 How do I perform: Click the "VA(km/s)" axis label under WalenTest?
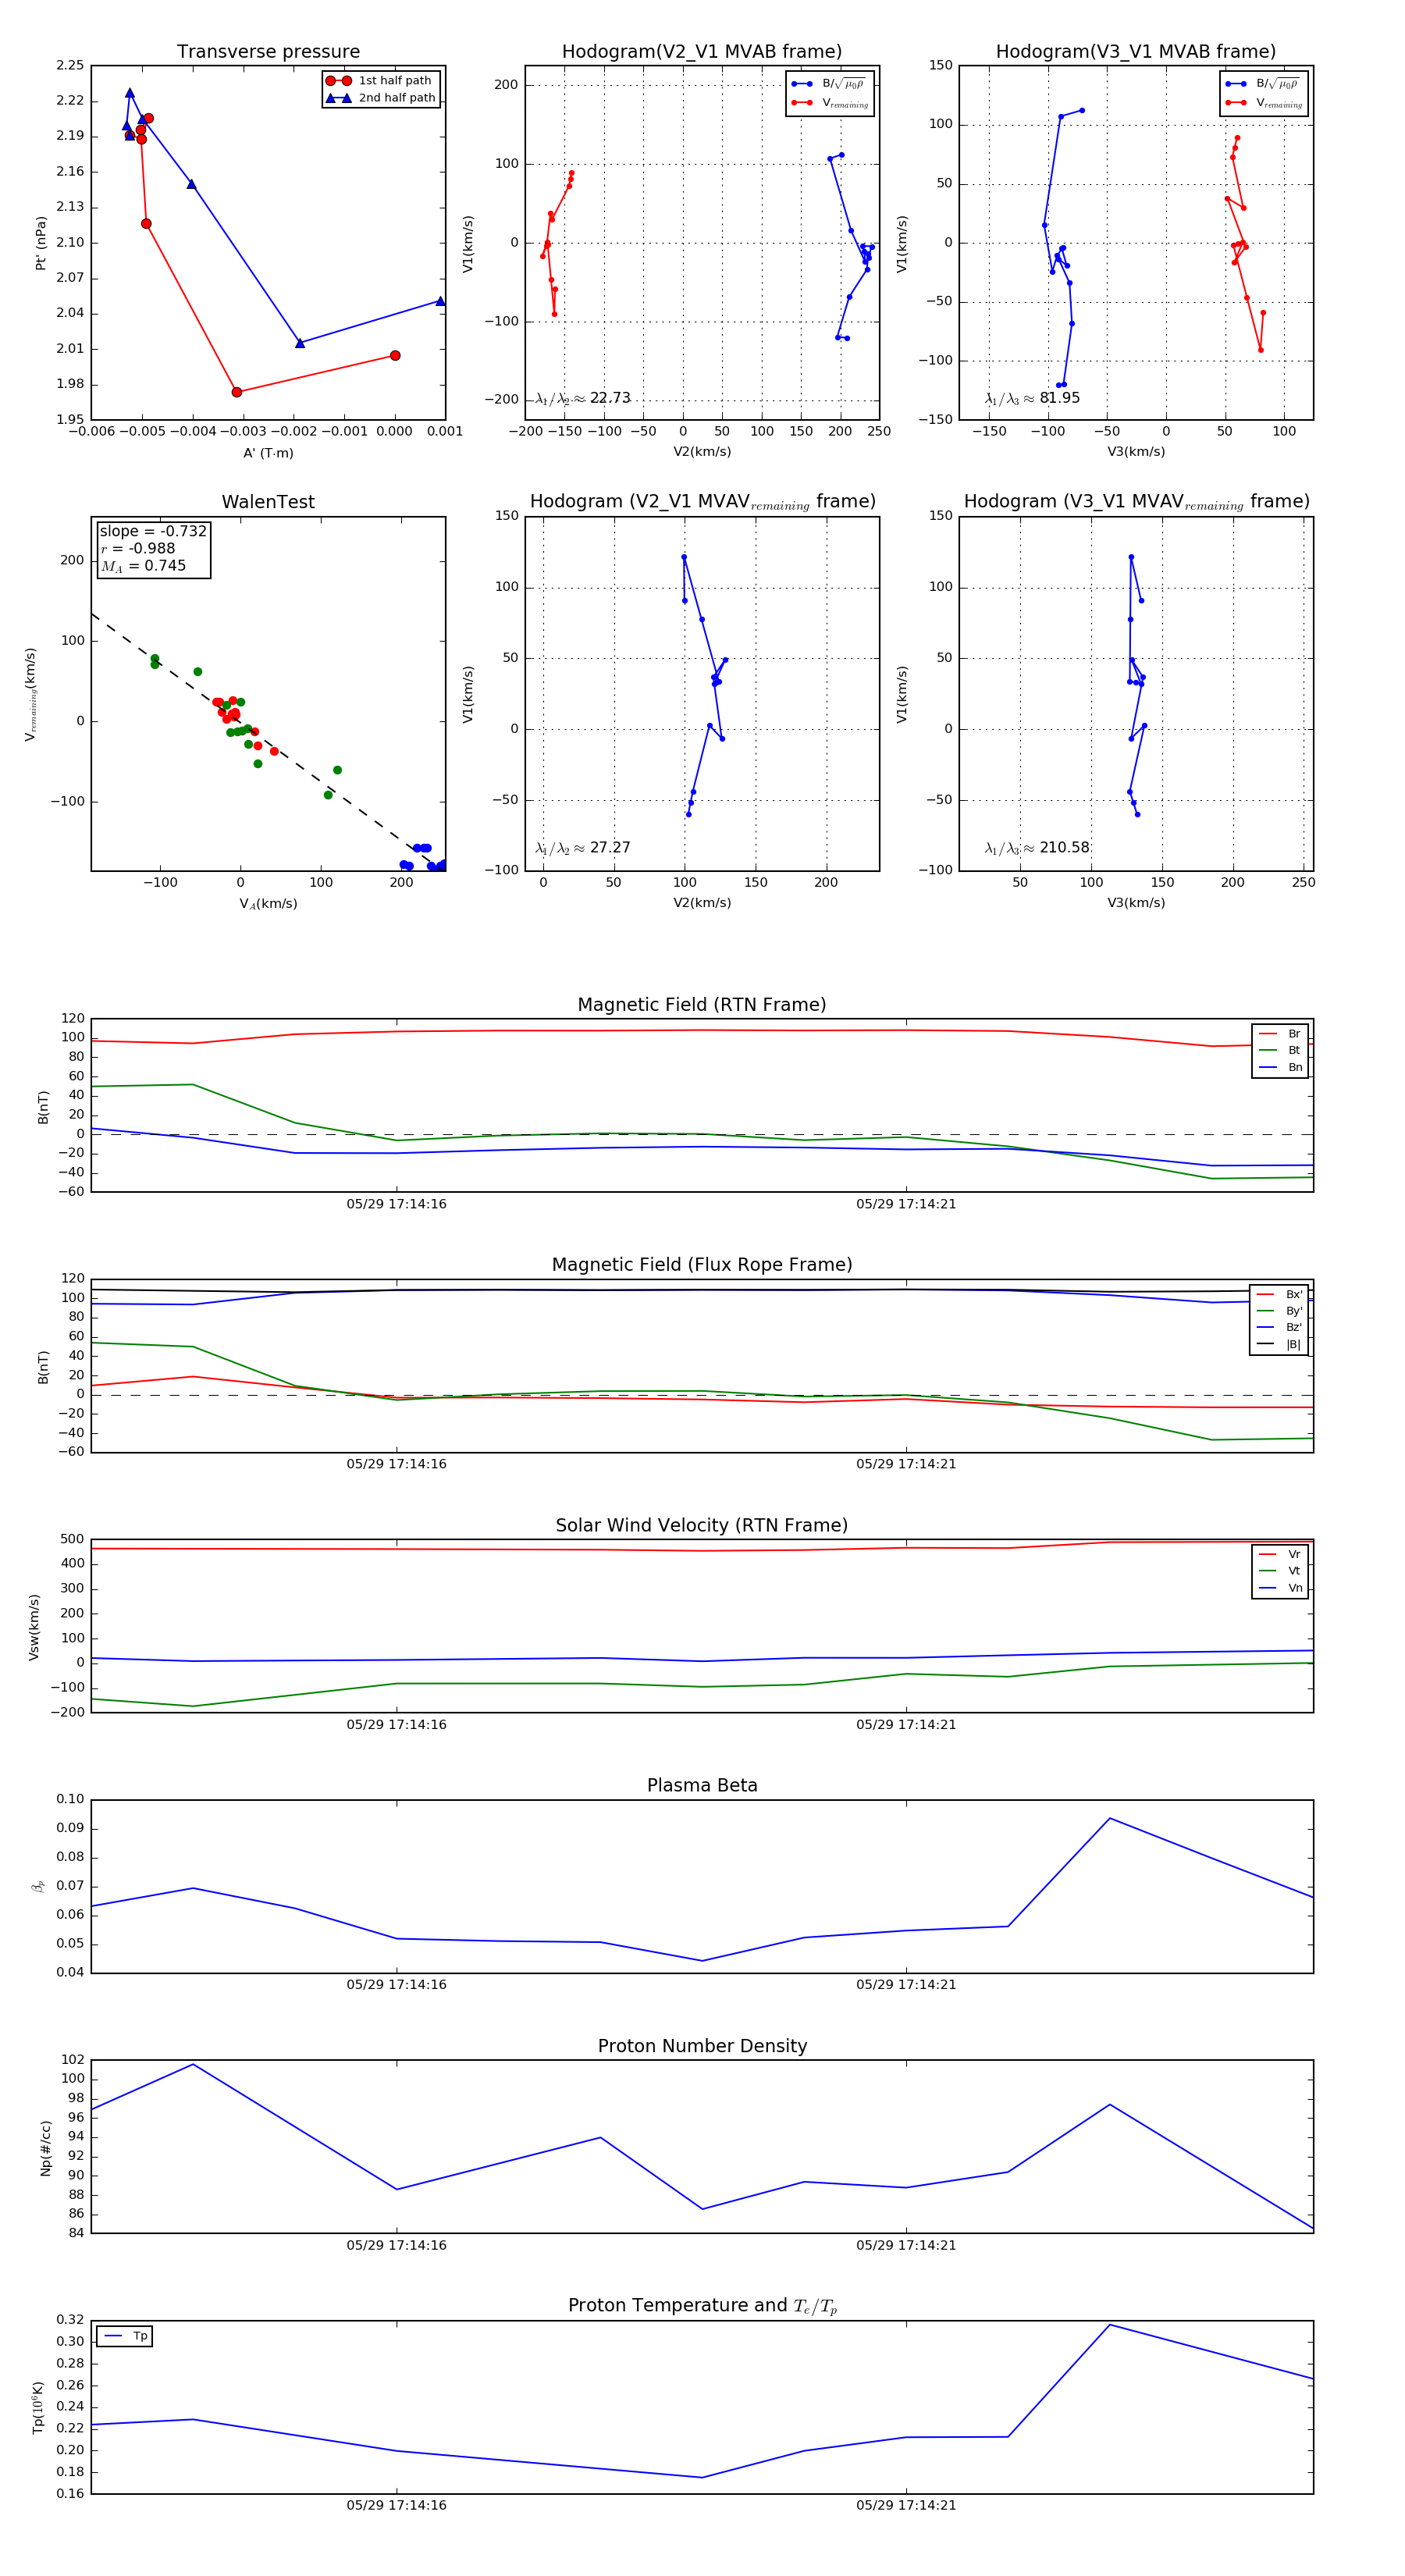[x=268, y=904]
